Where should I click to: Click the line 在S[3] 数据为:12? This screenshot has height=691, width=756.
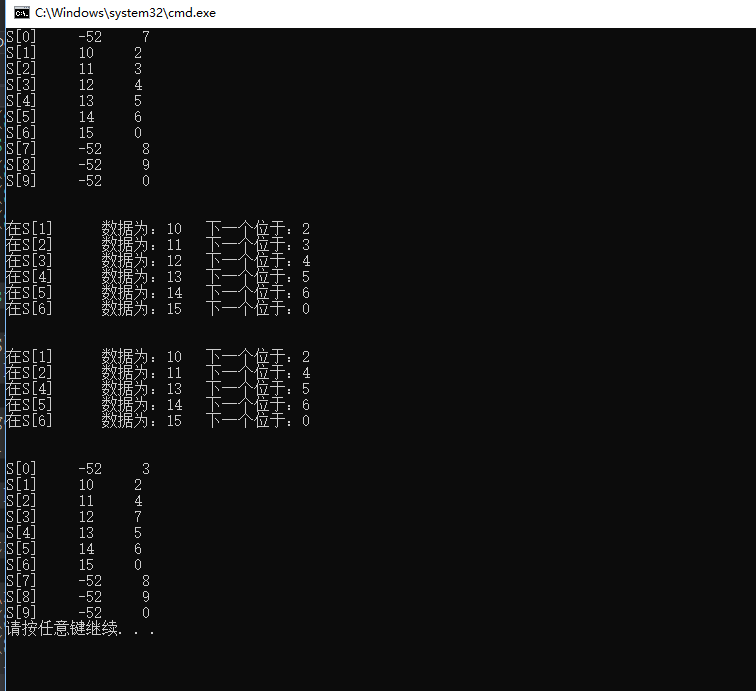pos(158,261)
